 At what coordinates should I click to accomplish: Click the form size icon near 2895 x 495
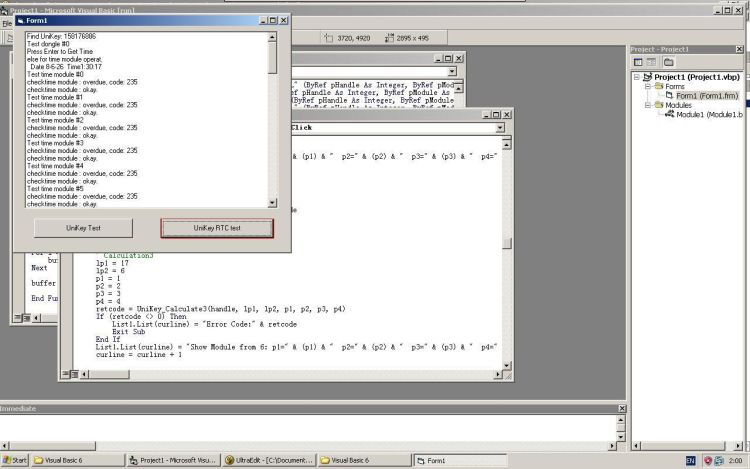[389, 38]
